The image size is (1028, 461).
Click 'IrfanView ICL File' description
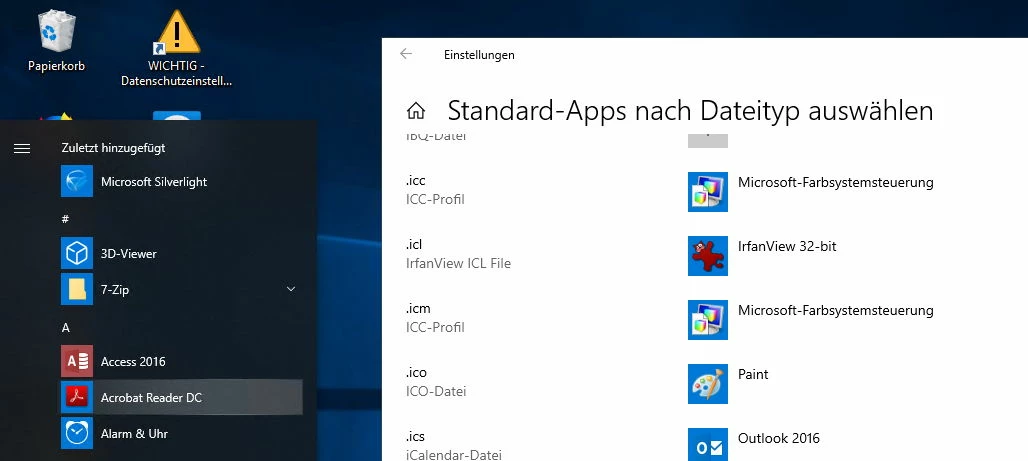click(x=458, y=264)
